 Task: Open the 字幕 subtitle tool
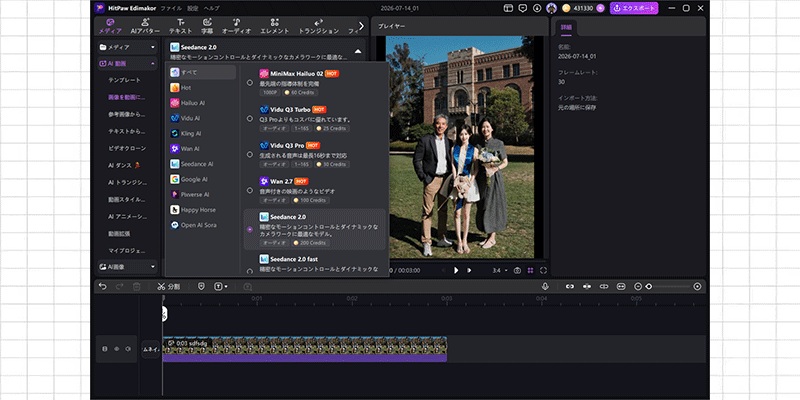[207, 26]
